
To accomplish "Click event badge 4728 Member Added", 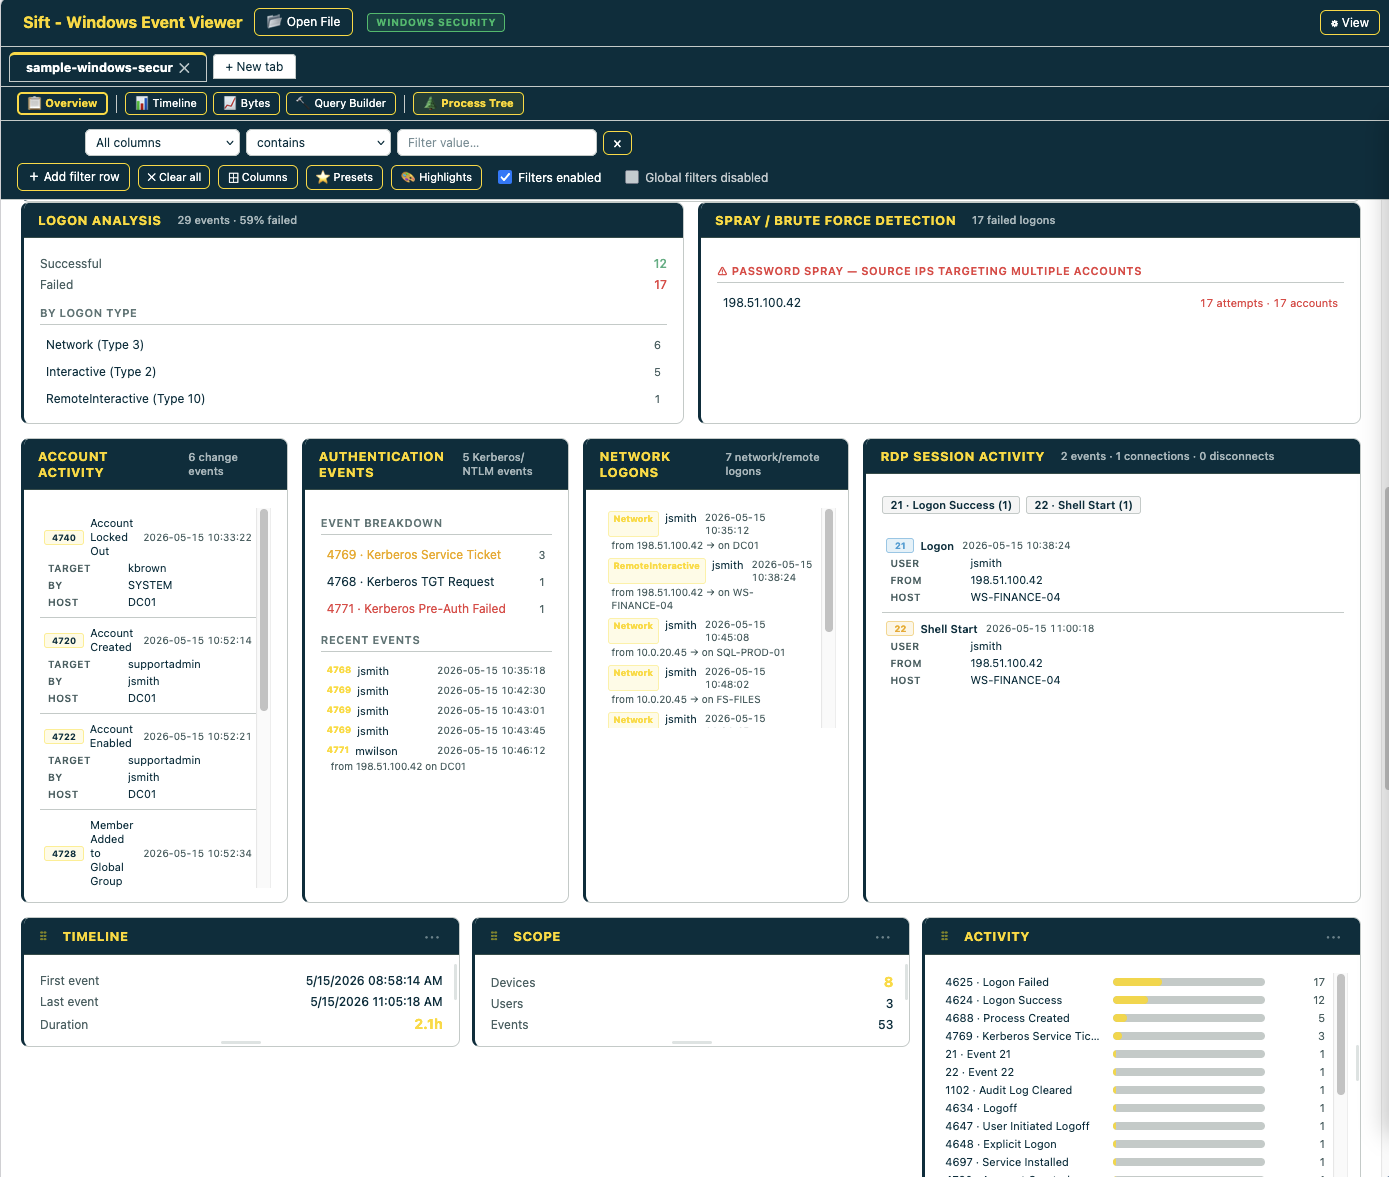I will [64, 854].
